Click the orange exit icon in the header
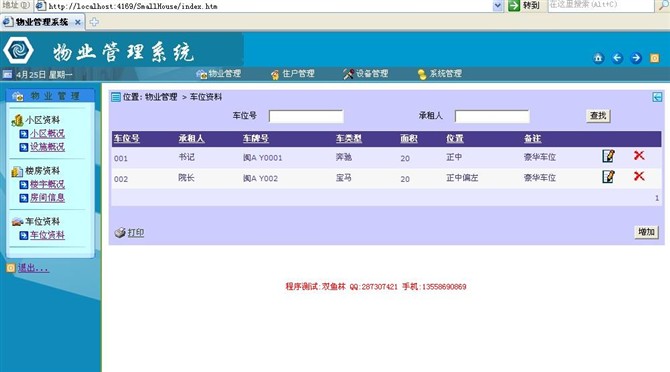Viewport: 670px width, 372px height. pyautogui.click(x=654, y=58)
